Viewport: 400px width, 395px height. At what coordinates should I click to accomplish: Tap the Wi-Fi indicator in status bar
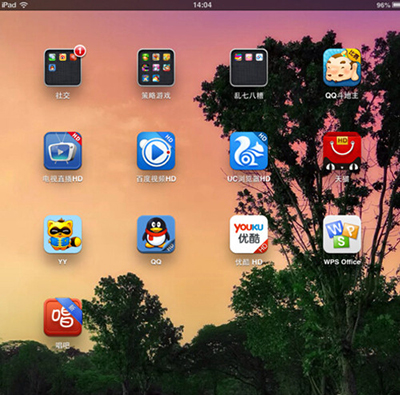click(23, 5)
